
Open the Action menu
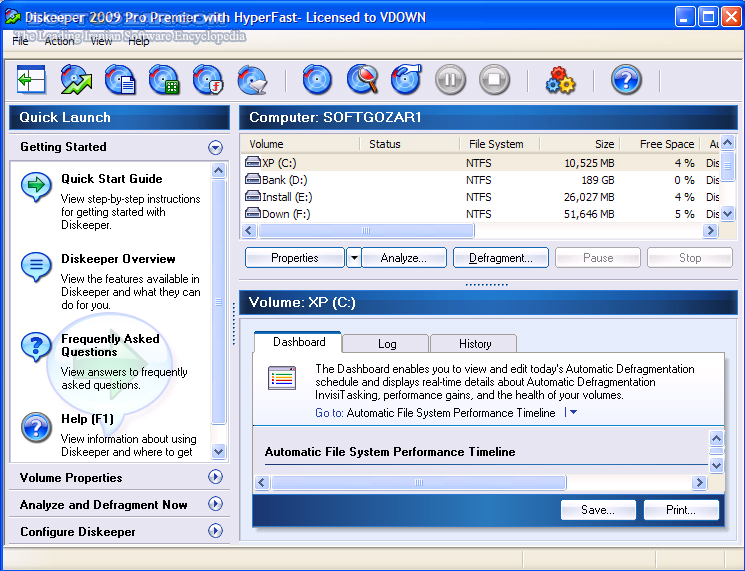pyautogui.click(x=59, y=41)
